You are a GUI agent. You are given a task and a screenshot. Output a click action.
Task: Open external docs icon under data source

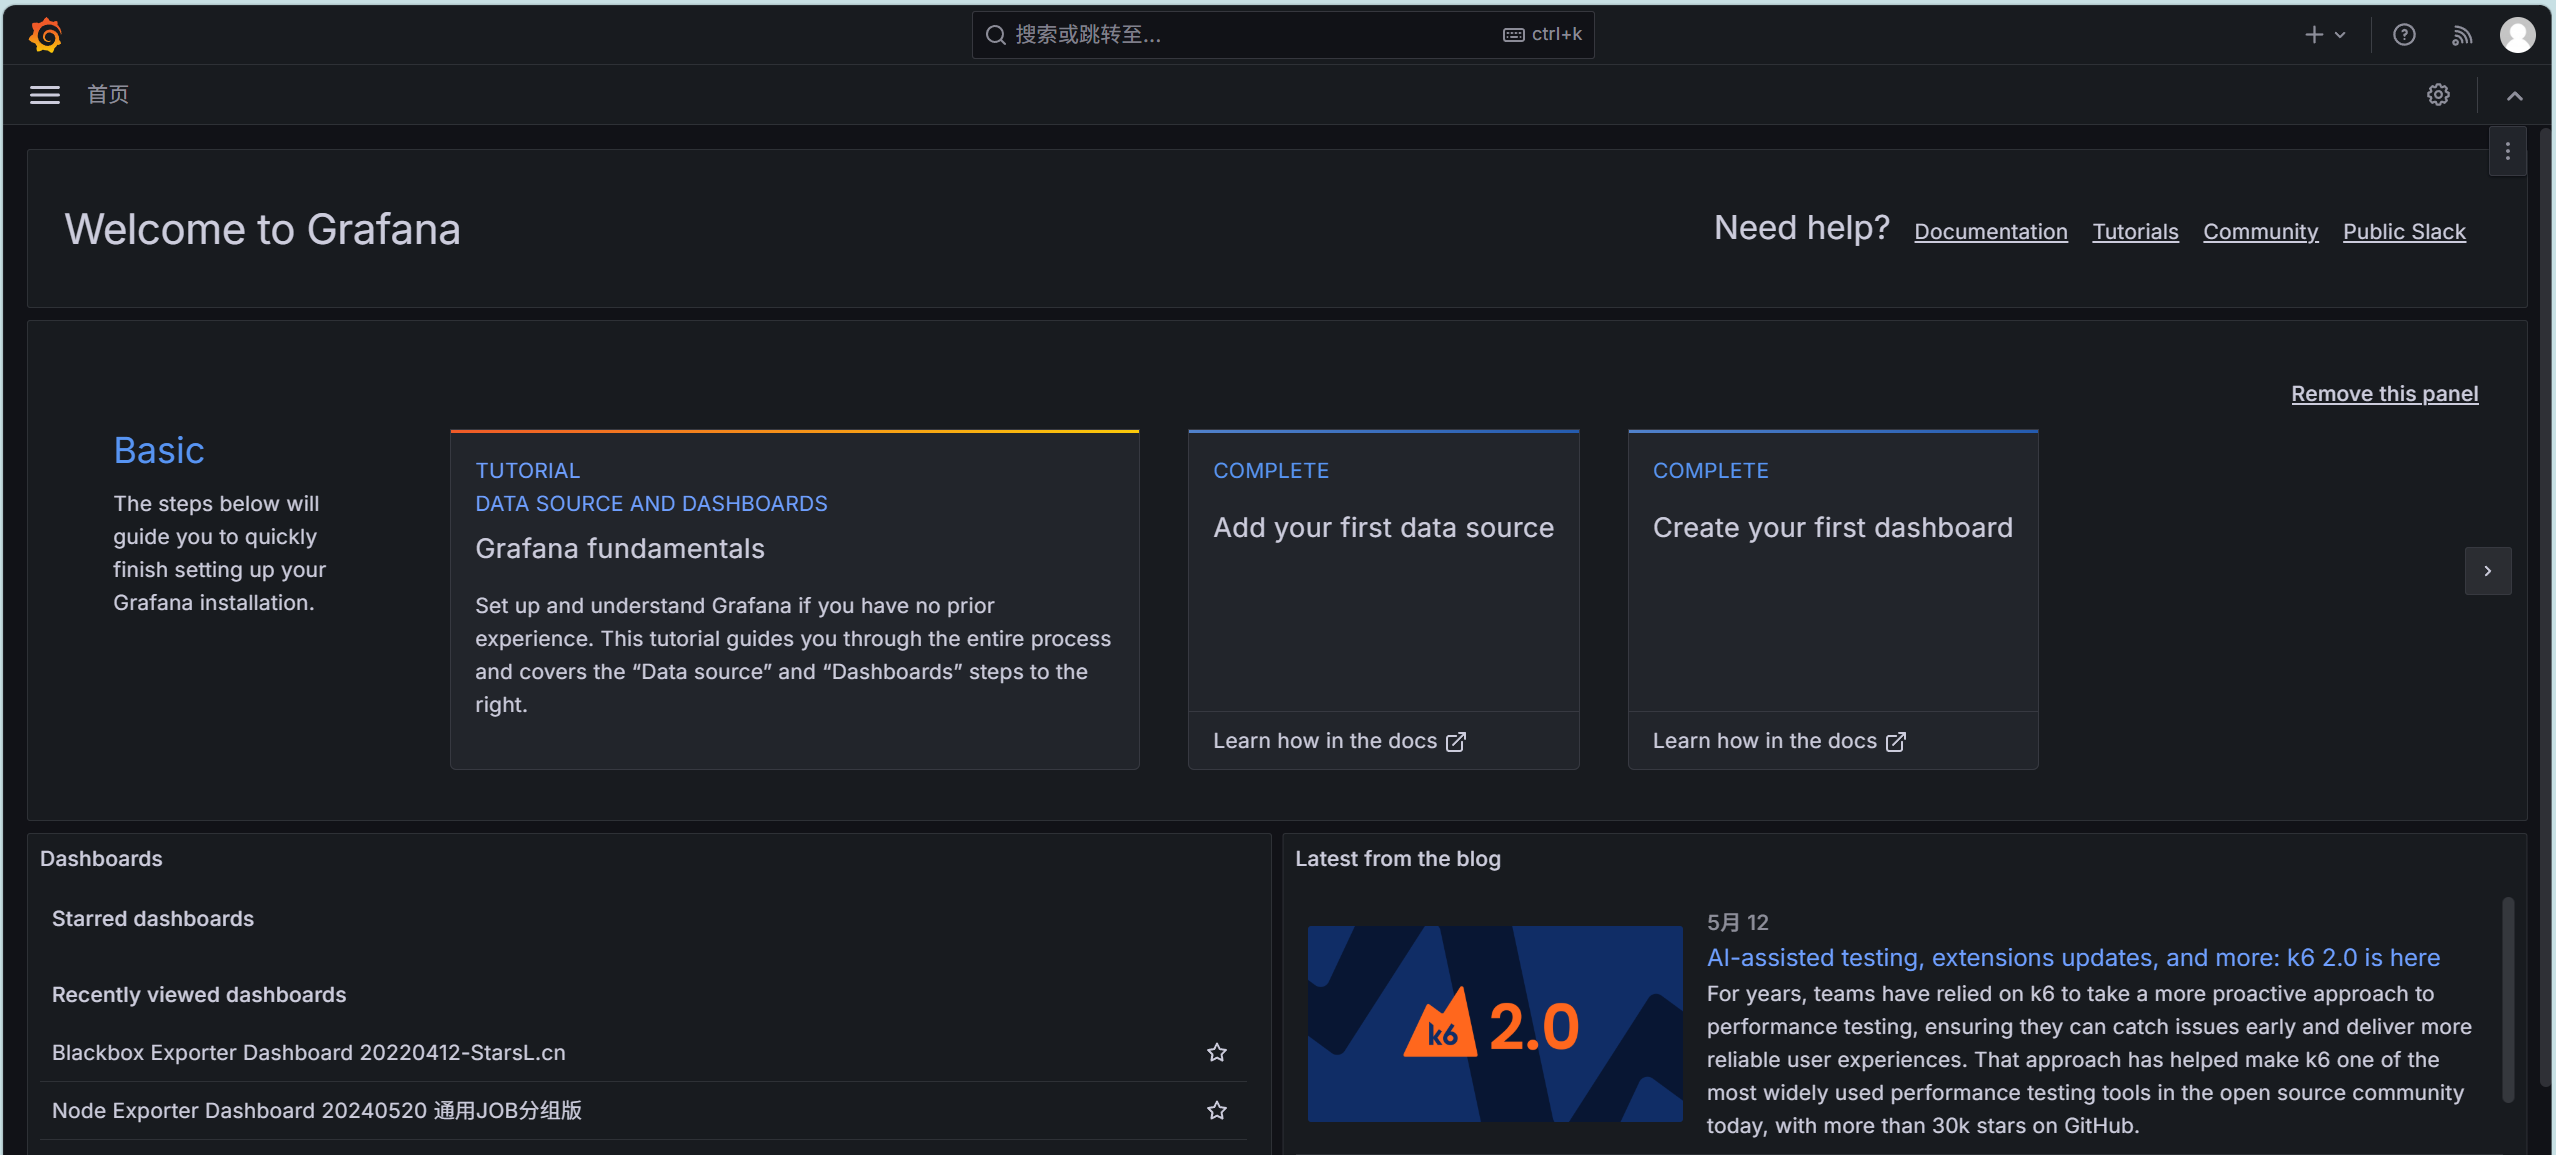[1456, 741]
